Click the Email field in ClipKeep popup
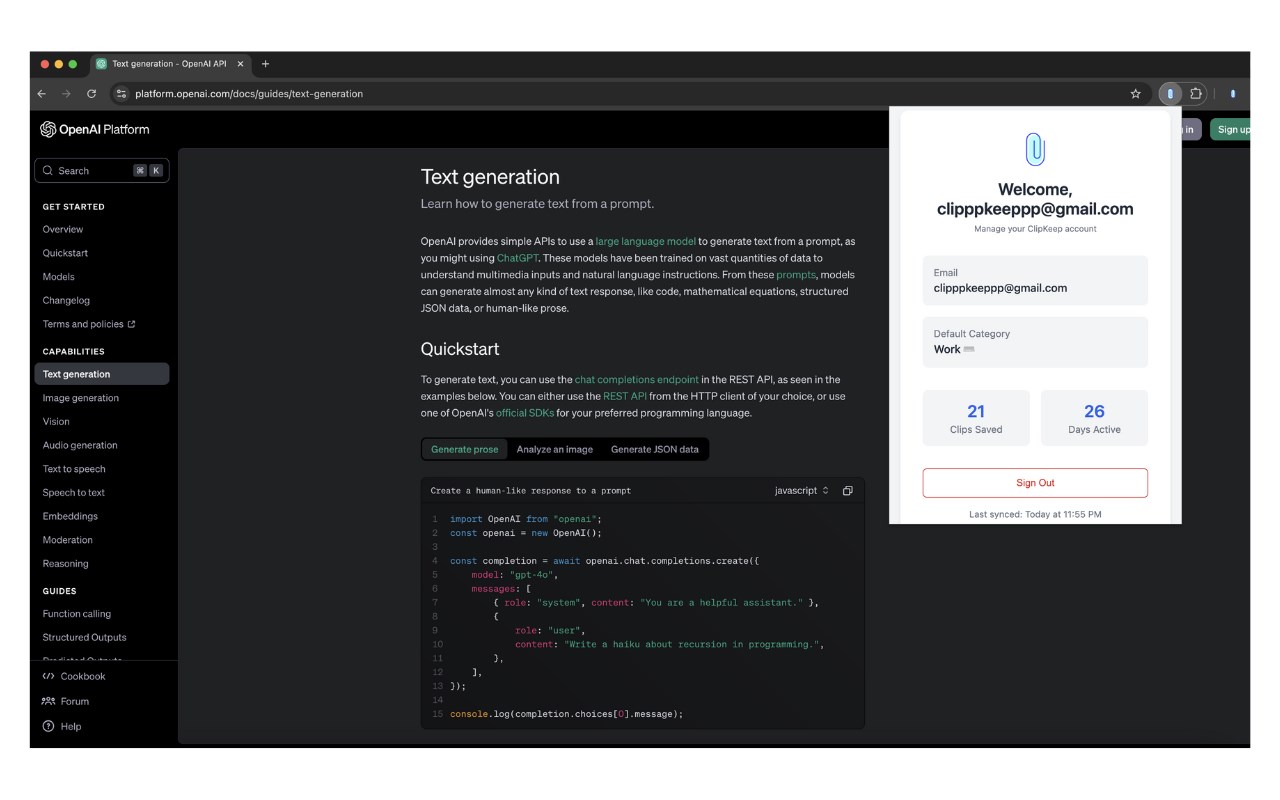The image size is (1280, 800). (1035, 281)
